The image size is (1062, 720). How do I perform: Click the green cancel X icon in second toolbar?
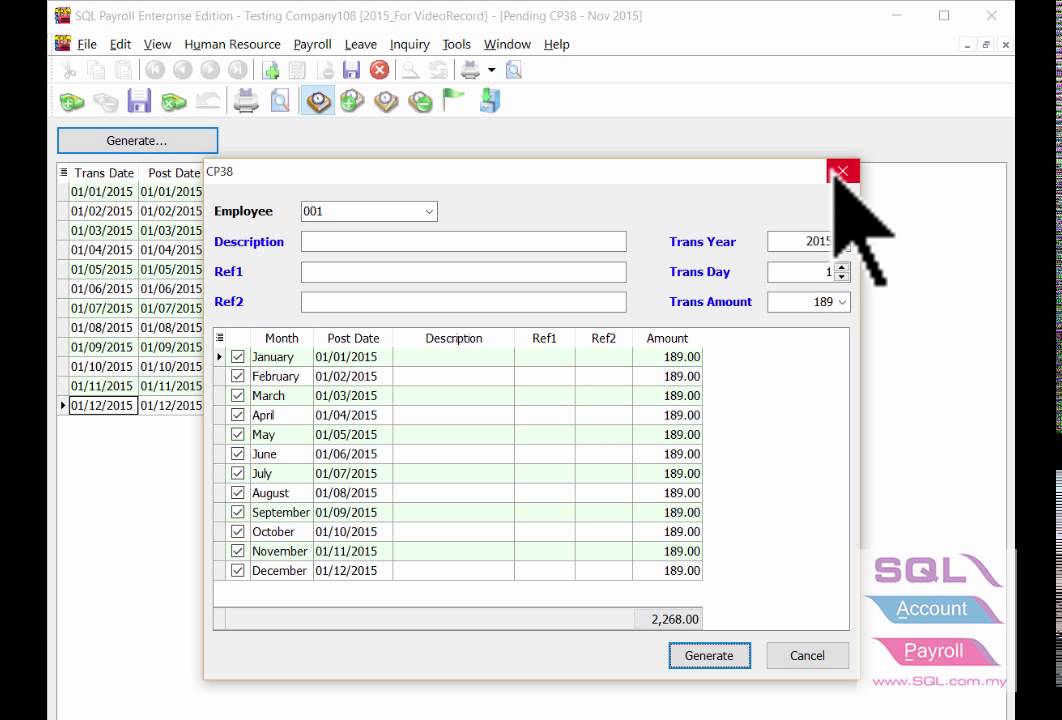point(174,102)
